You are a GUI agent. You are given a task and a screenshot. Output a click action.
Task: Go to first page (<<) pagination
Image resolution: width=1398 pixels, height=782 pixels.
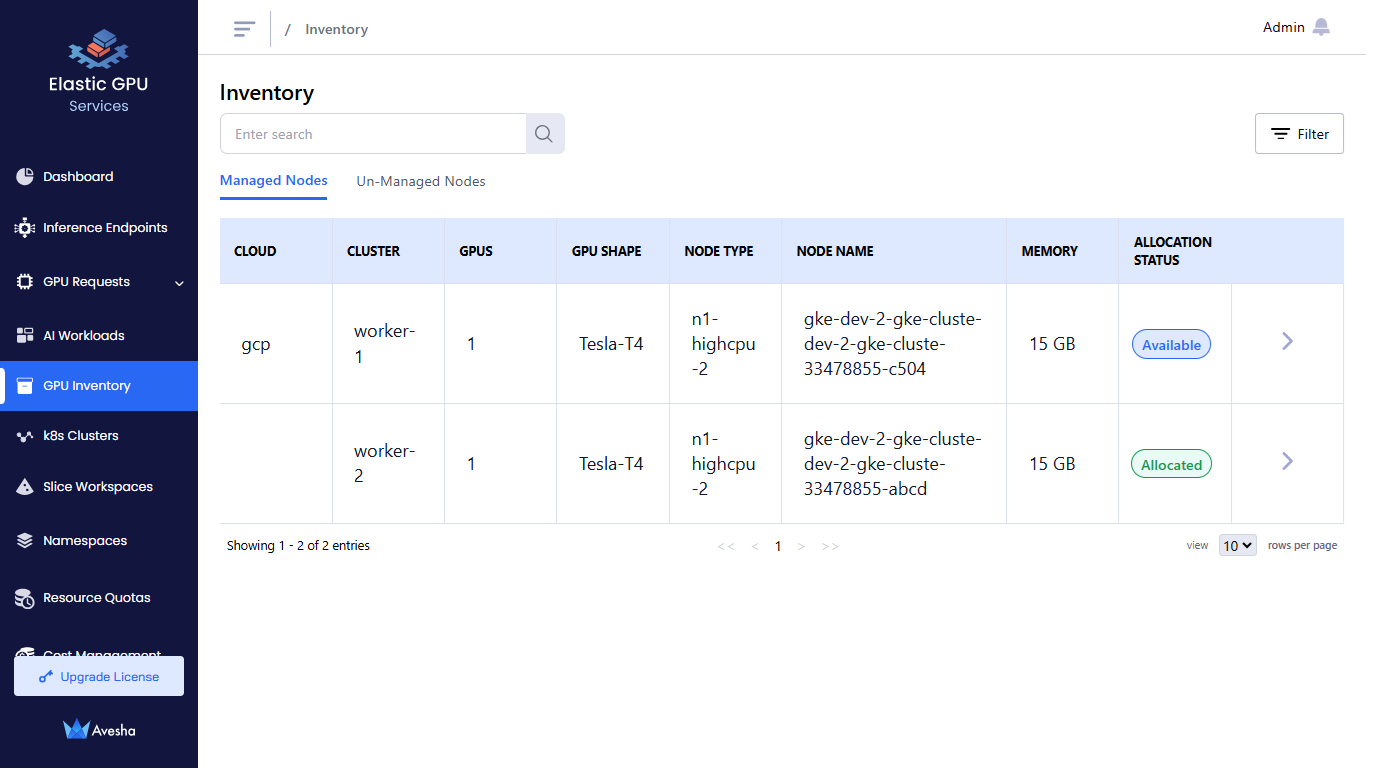[x=726, y=547]
